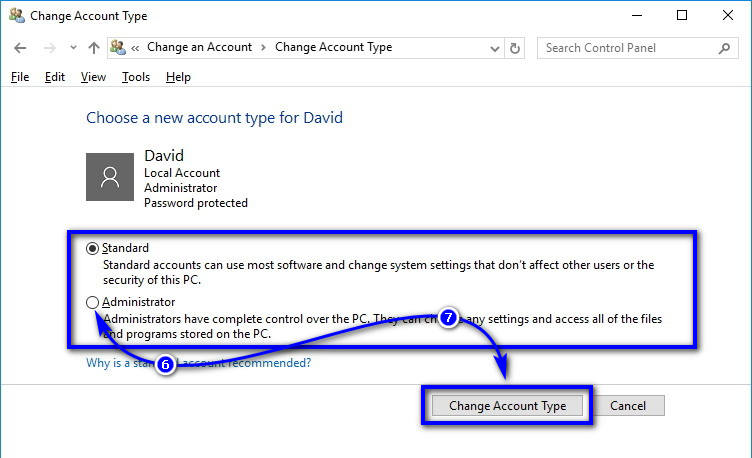Click the forward navigation arrow

click(x=48, y=48)
